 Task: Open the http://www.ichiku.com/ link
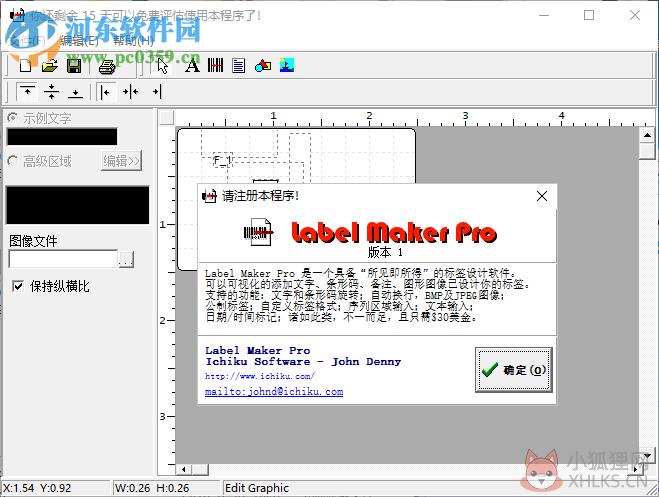click(260, 376)
